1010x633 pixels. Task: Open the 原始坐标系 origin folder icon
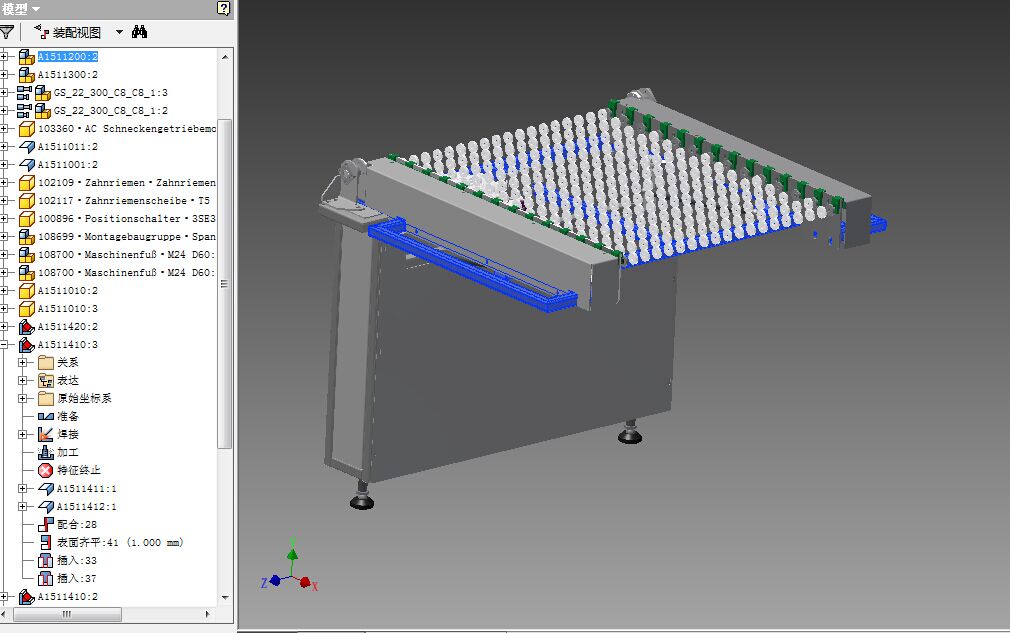pos(43,398)
